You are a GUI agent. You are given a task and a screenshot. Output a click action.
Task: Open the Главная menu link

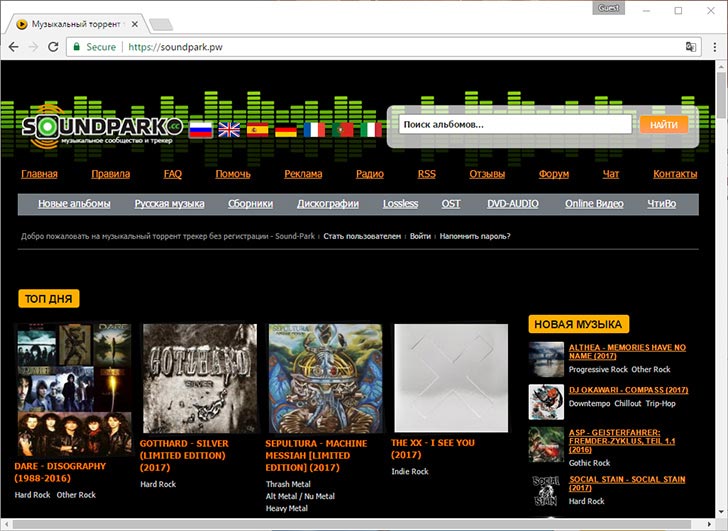coord(39,174)
